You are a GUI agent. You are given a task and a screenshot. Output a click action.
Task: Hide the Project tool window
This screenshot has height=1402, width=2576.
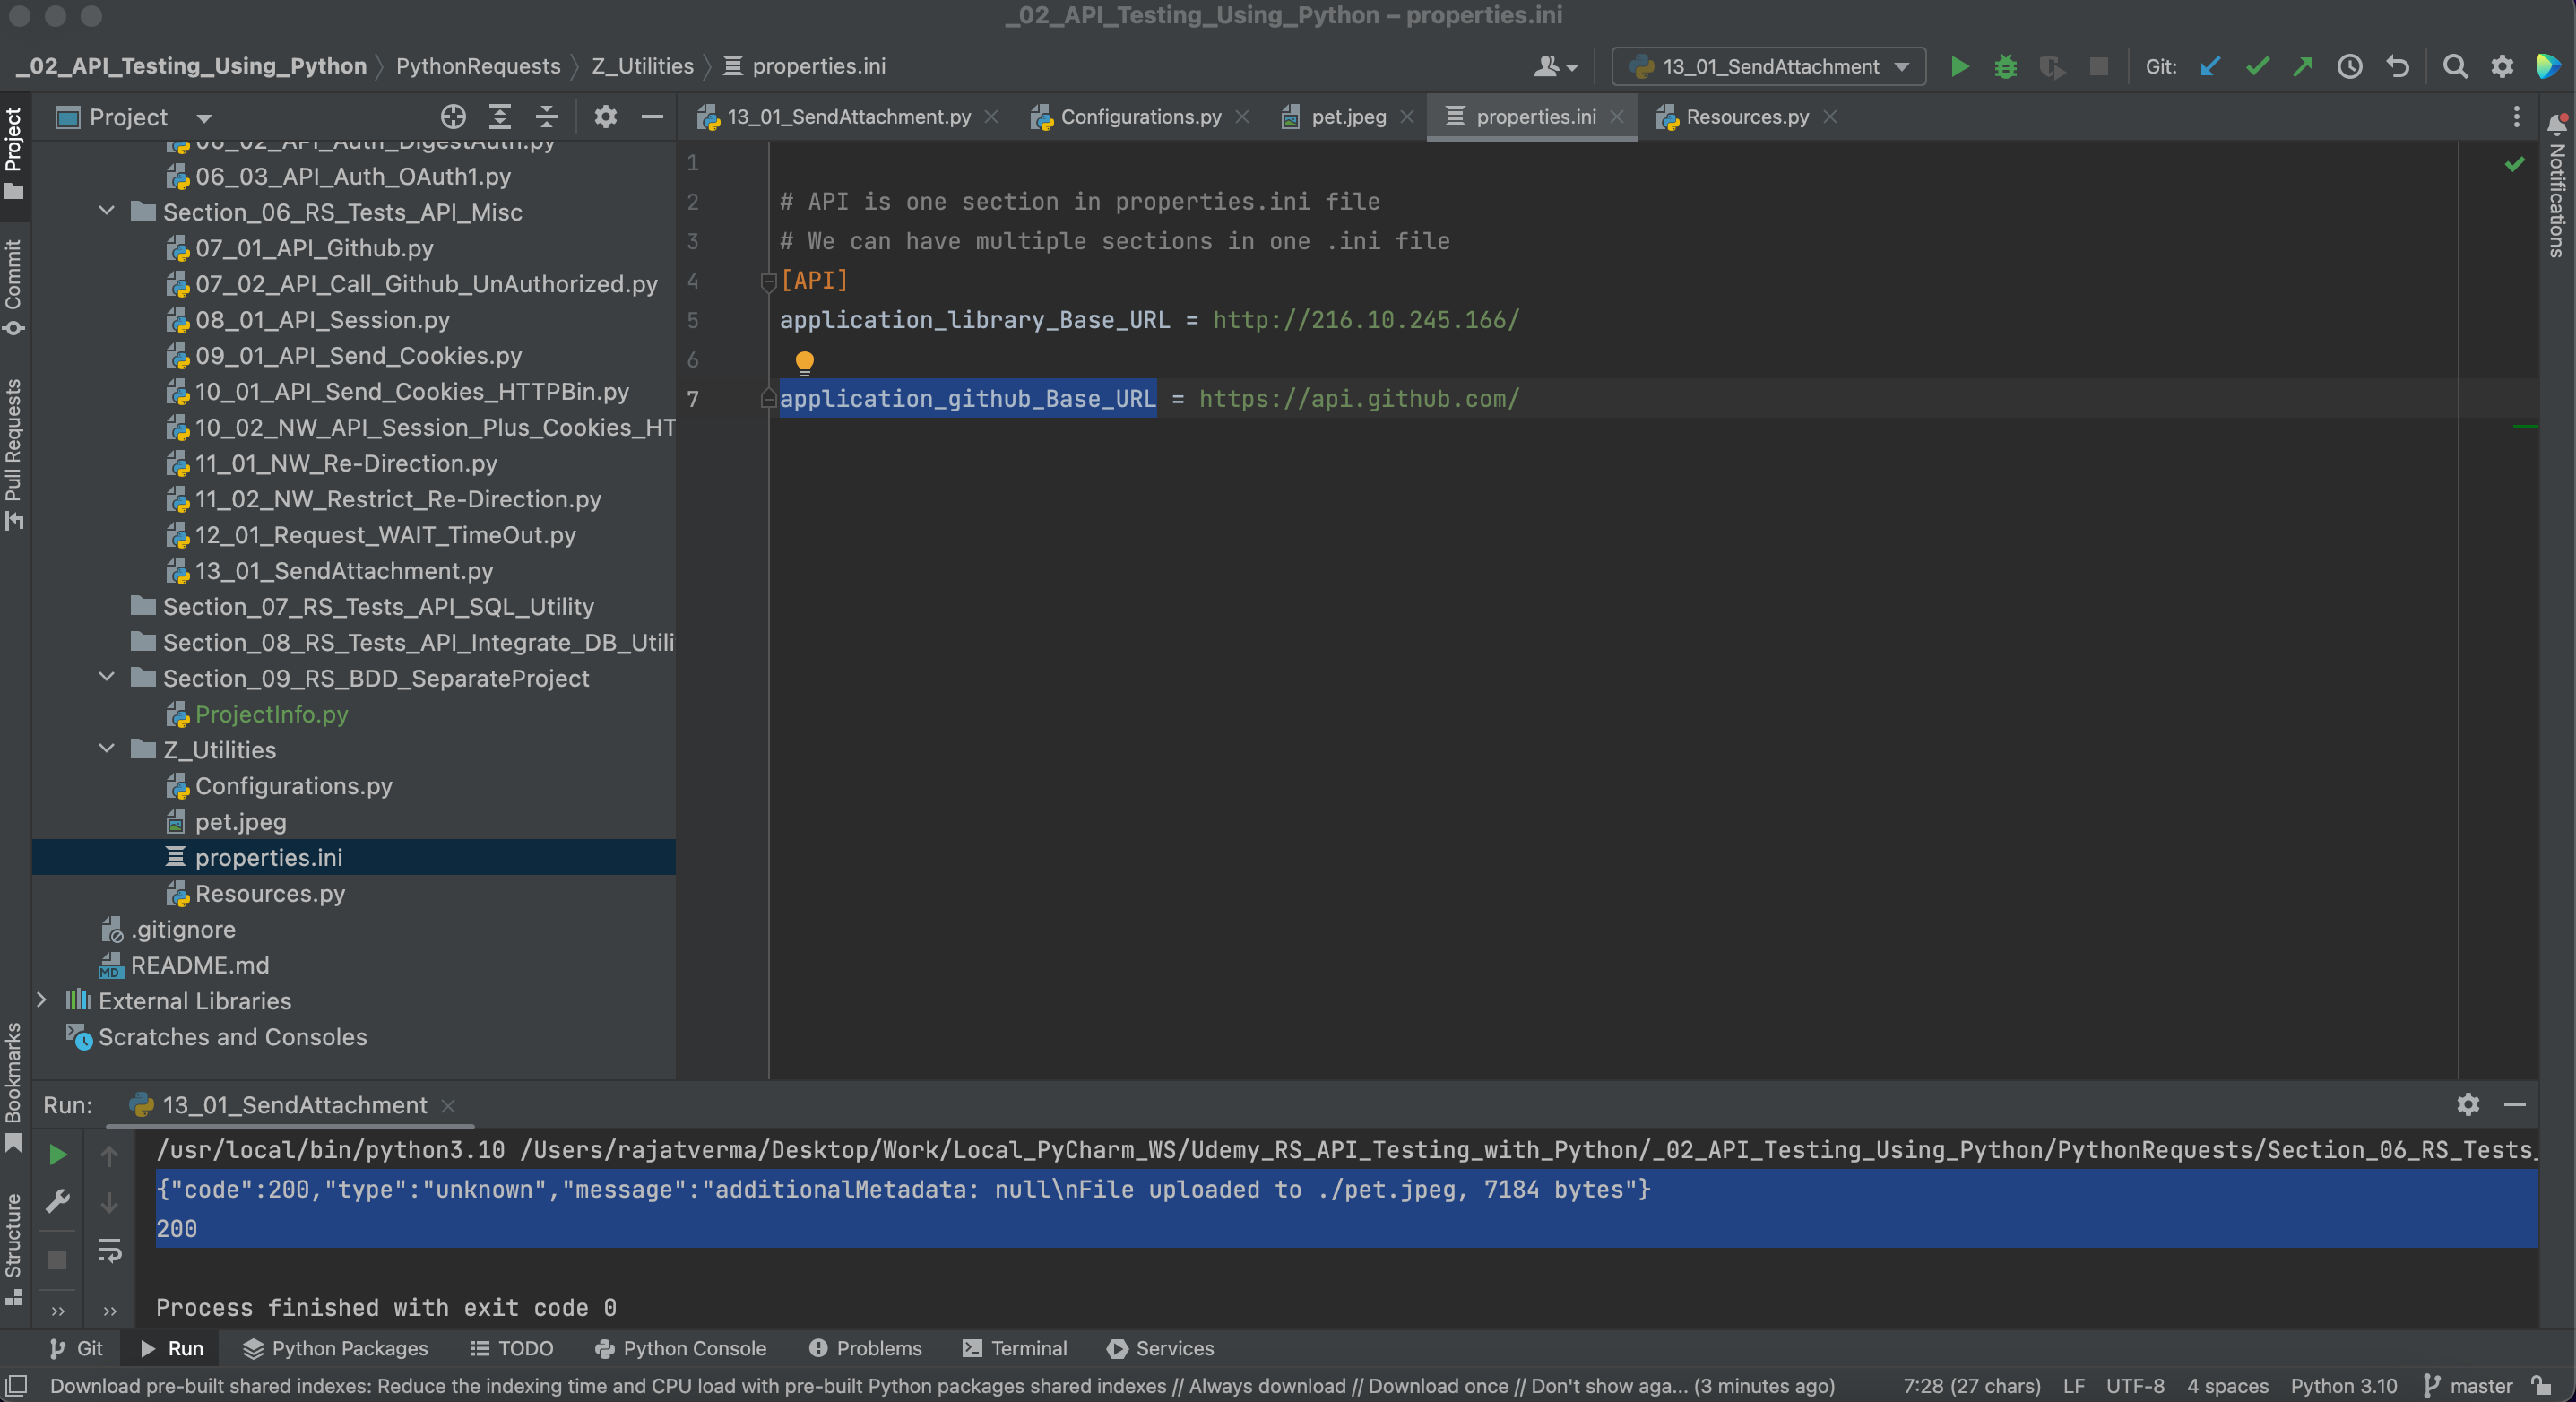tap(652, 117)
